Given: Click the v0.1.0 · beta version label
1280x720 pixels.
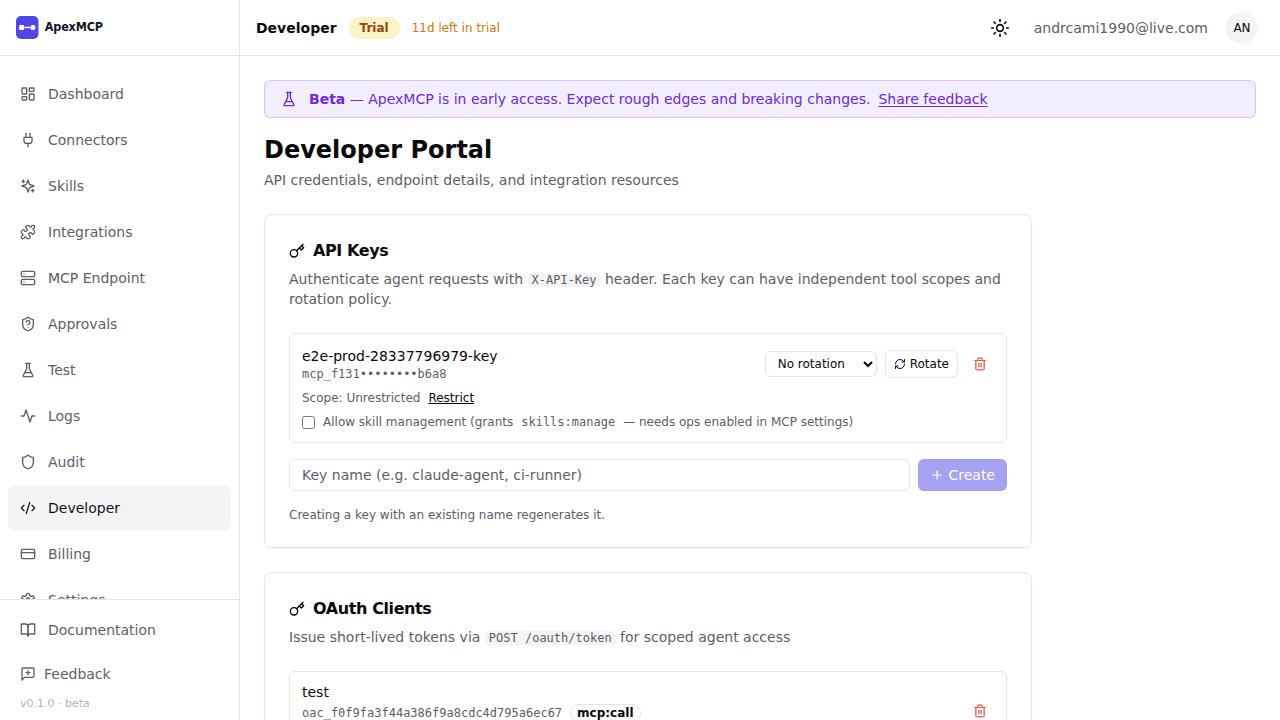Looking at the screenshot, I should (x=55, y=703).
